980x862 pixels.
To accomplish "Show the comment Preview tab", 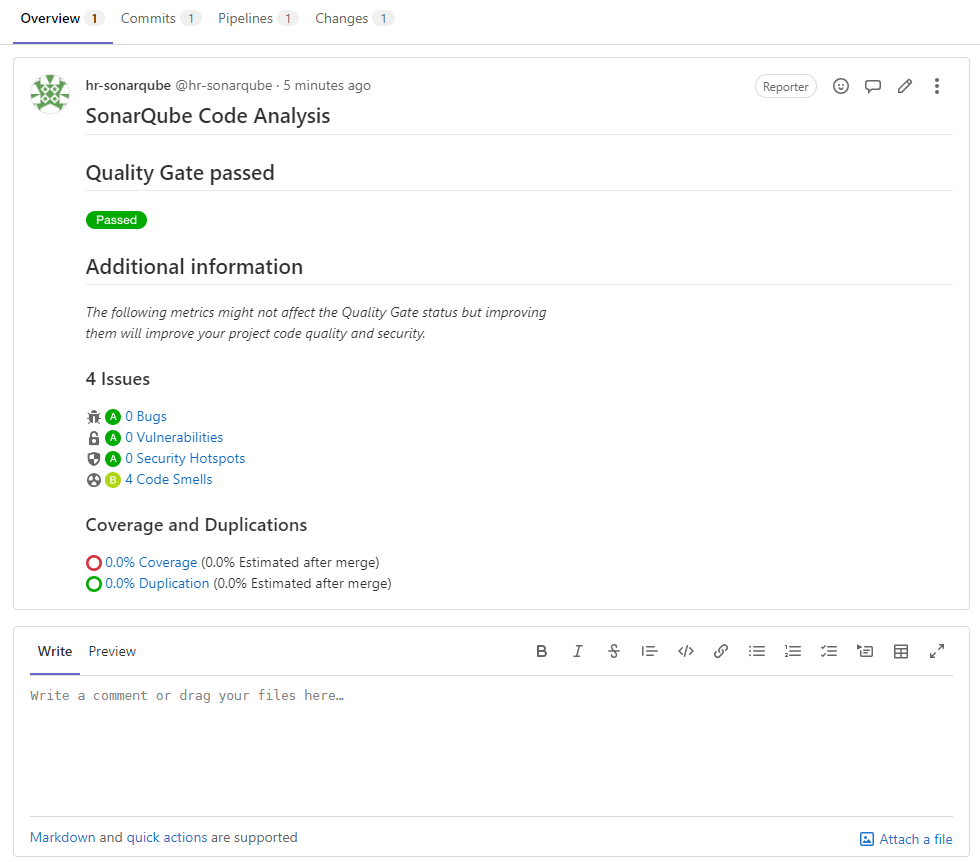I will point(112,651).
